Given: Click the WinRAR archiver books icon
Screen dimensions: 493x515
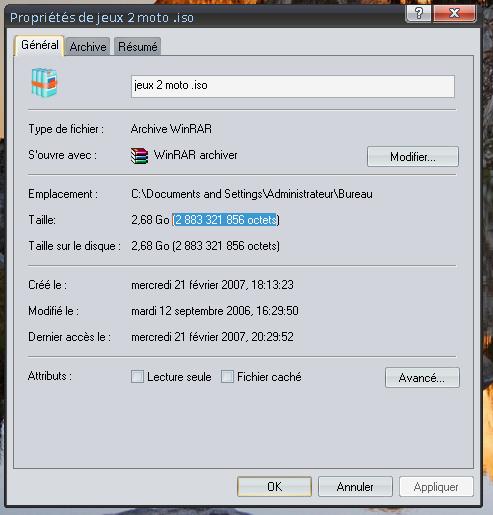Looking at the screenshot, I should click(139, 156).
